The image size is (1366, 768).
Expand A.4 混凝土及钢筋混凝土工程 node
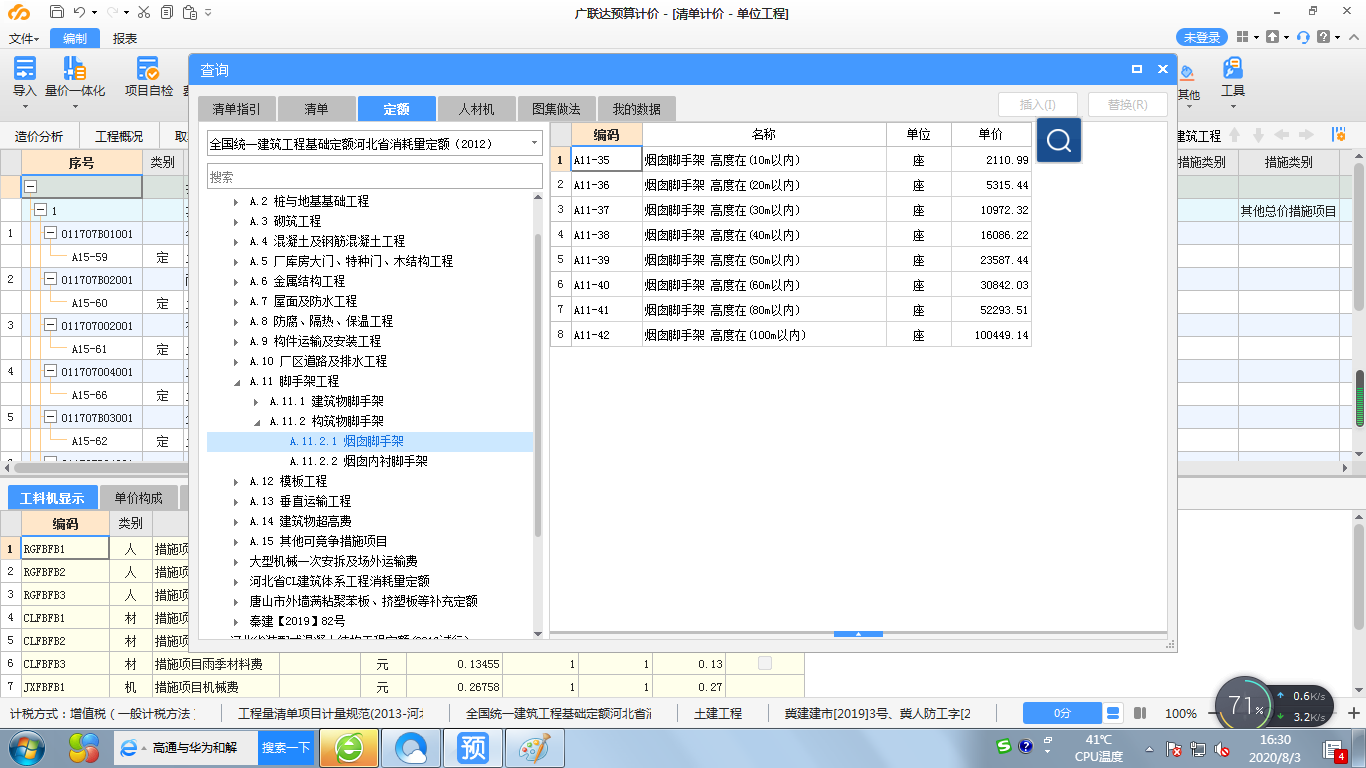tap(236, 241)
